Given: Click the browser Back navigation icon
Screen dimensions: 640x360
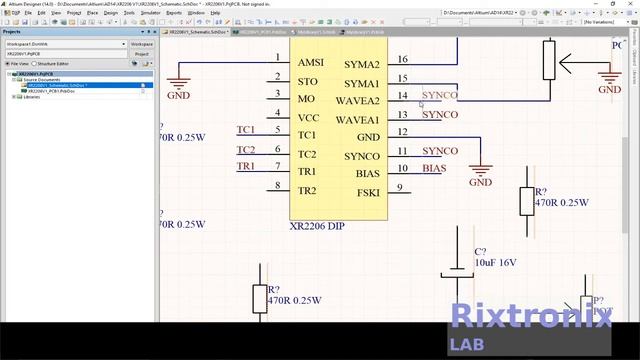Looking at the screenshot, I should pyautogui.click(x=522, y=13).
